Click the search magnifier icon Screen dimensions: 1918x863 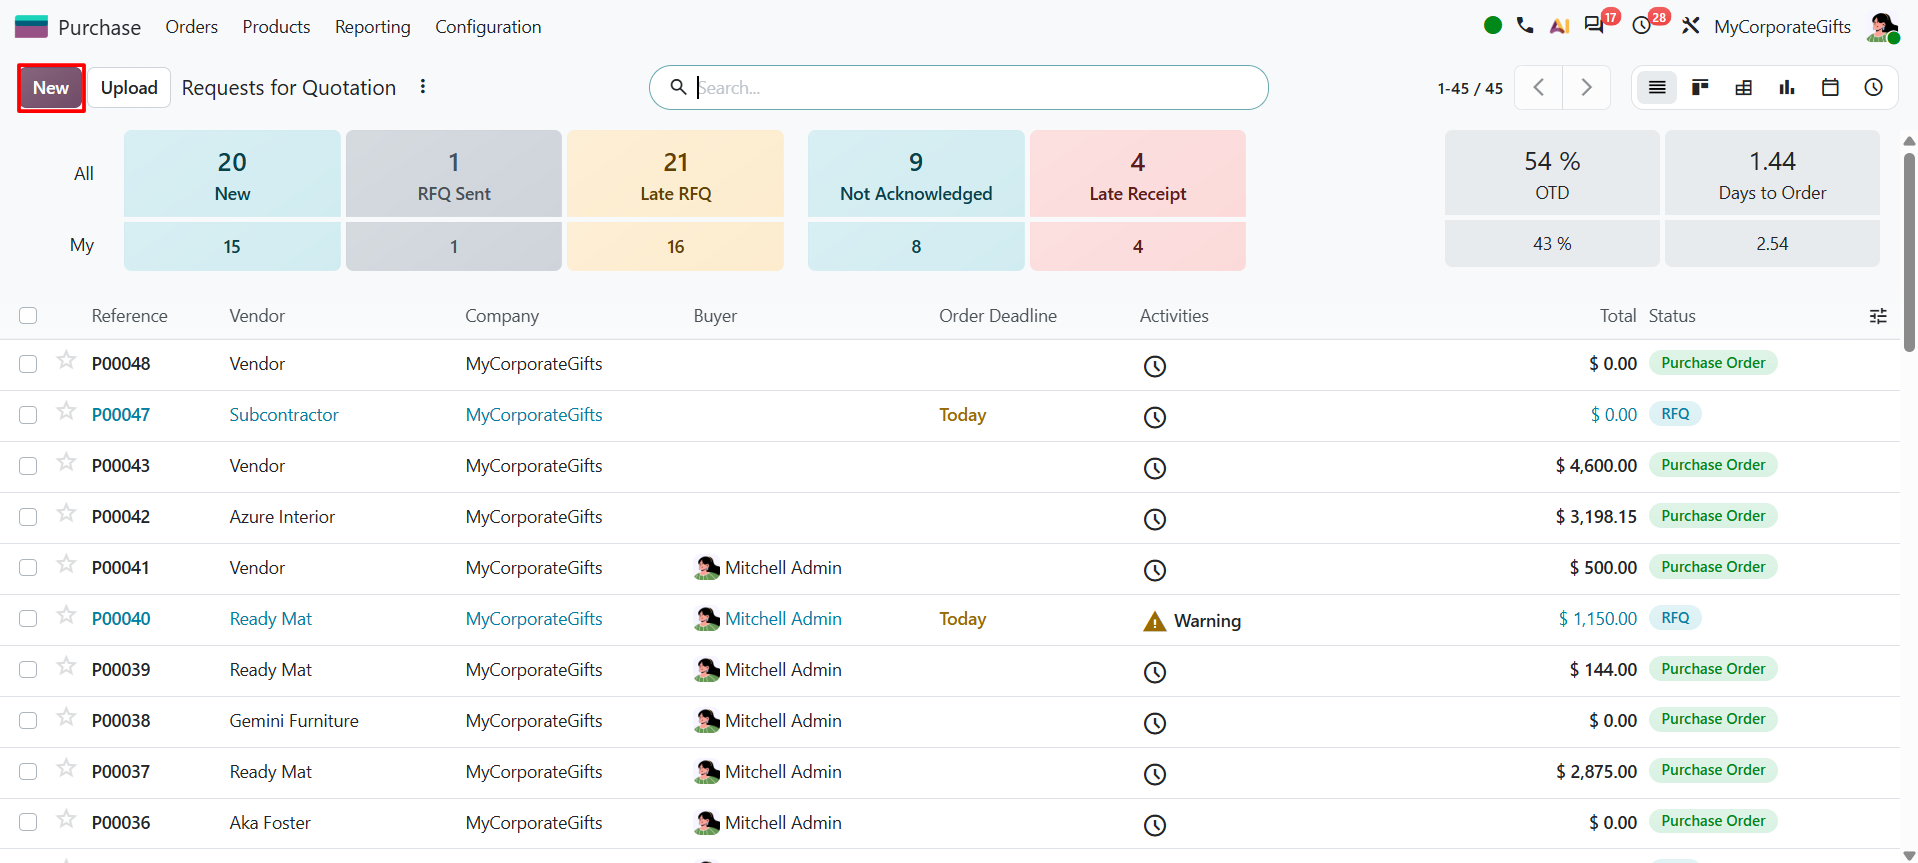[678, 87]
